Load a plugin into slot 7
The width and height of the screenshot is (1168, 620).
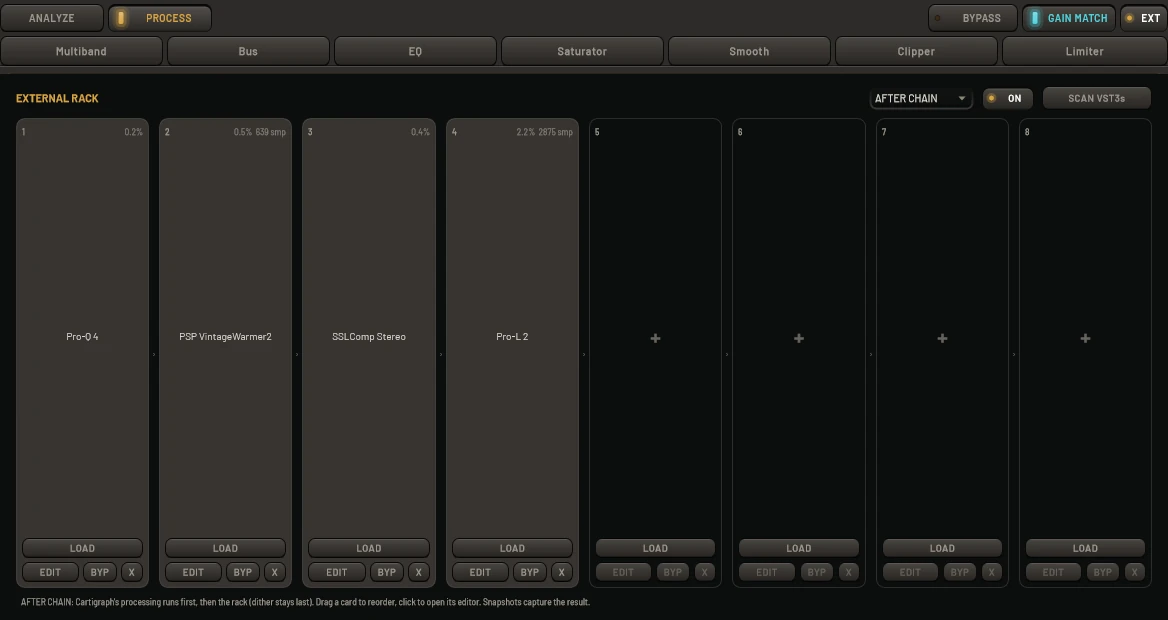(942, 548)
